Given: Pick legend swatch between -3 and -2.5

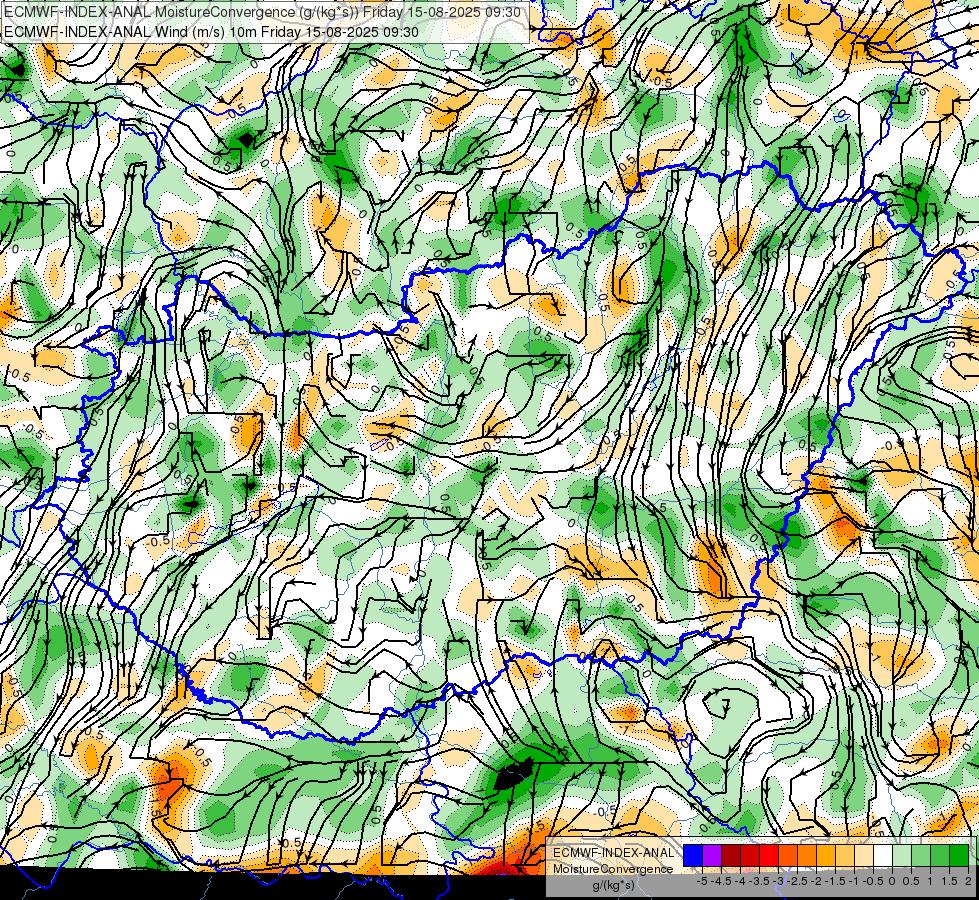Looking at the screenshot, I should click(x=788, y=856).
